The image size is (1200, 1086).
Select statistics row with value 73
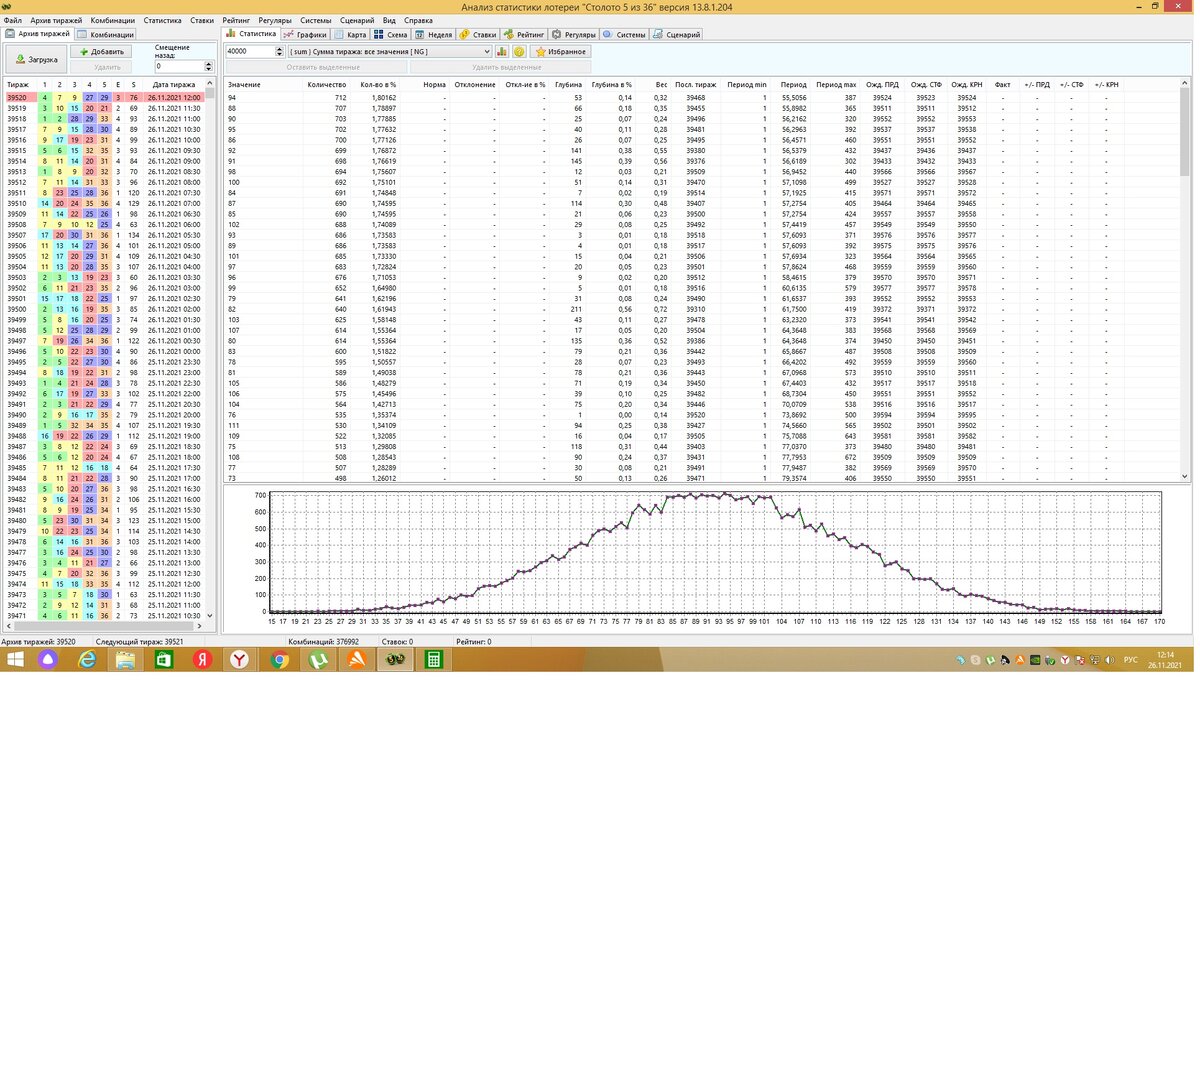point(703,478)
